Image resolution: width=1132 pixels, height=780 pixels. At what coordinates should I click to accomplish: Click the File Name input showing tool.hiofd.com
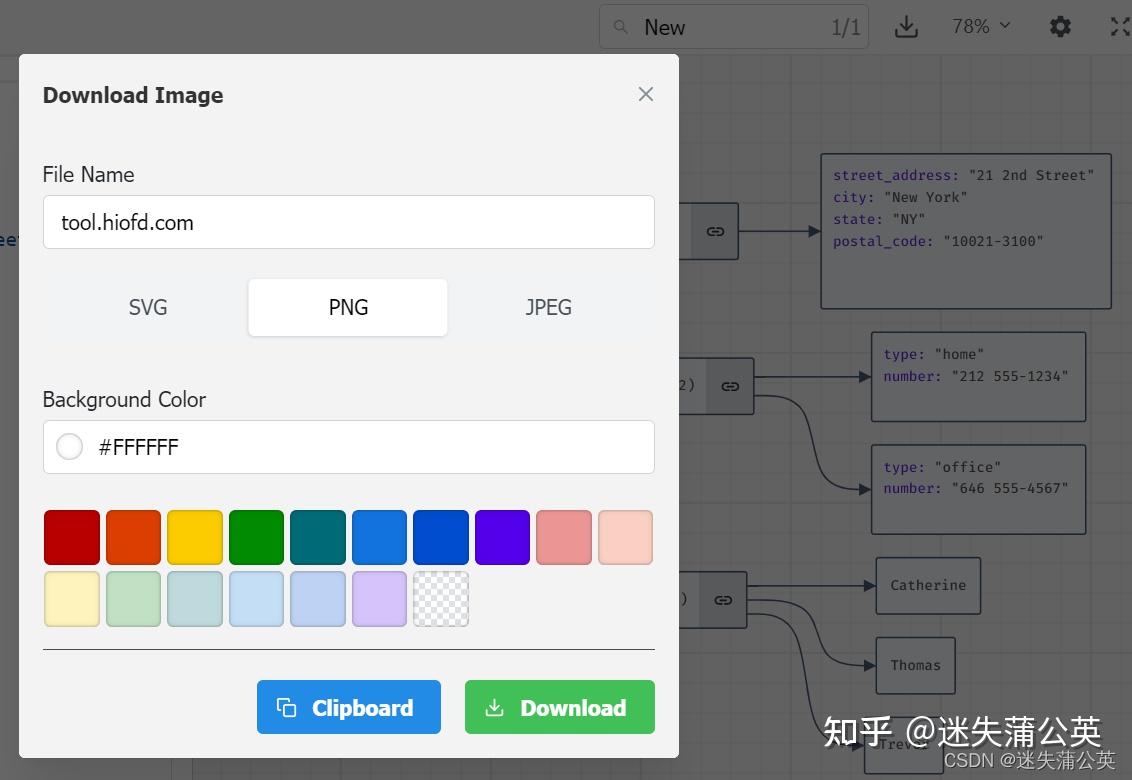click(x=348, y=222)
